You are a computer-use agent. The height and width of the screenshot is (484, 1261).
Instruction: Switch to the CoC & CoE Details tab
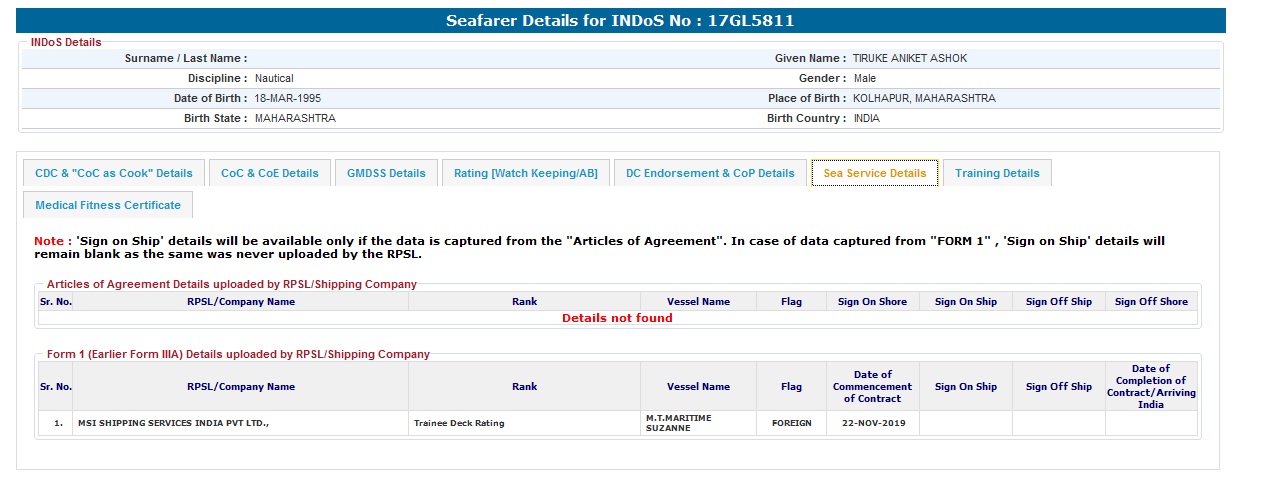coord(269,173)
